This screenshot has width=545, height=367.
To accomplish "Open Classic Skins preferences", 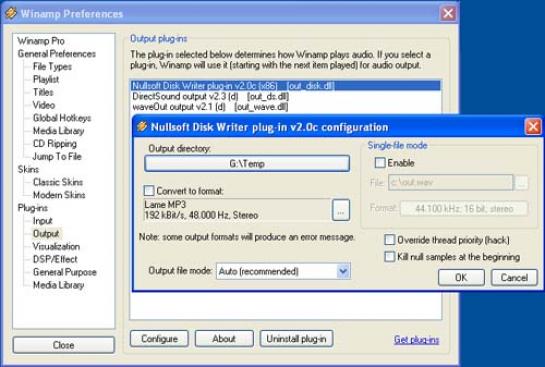I will pyautogui.click(x=58, y=182).
